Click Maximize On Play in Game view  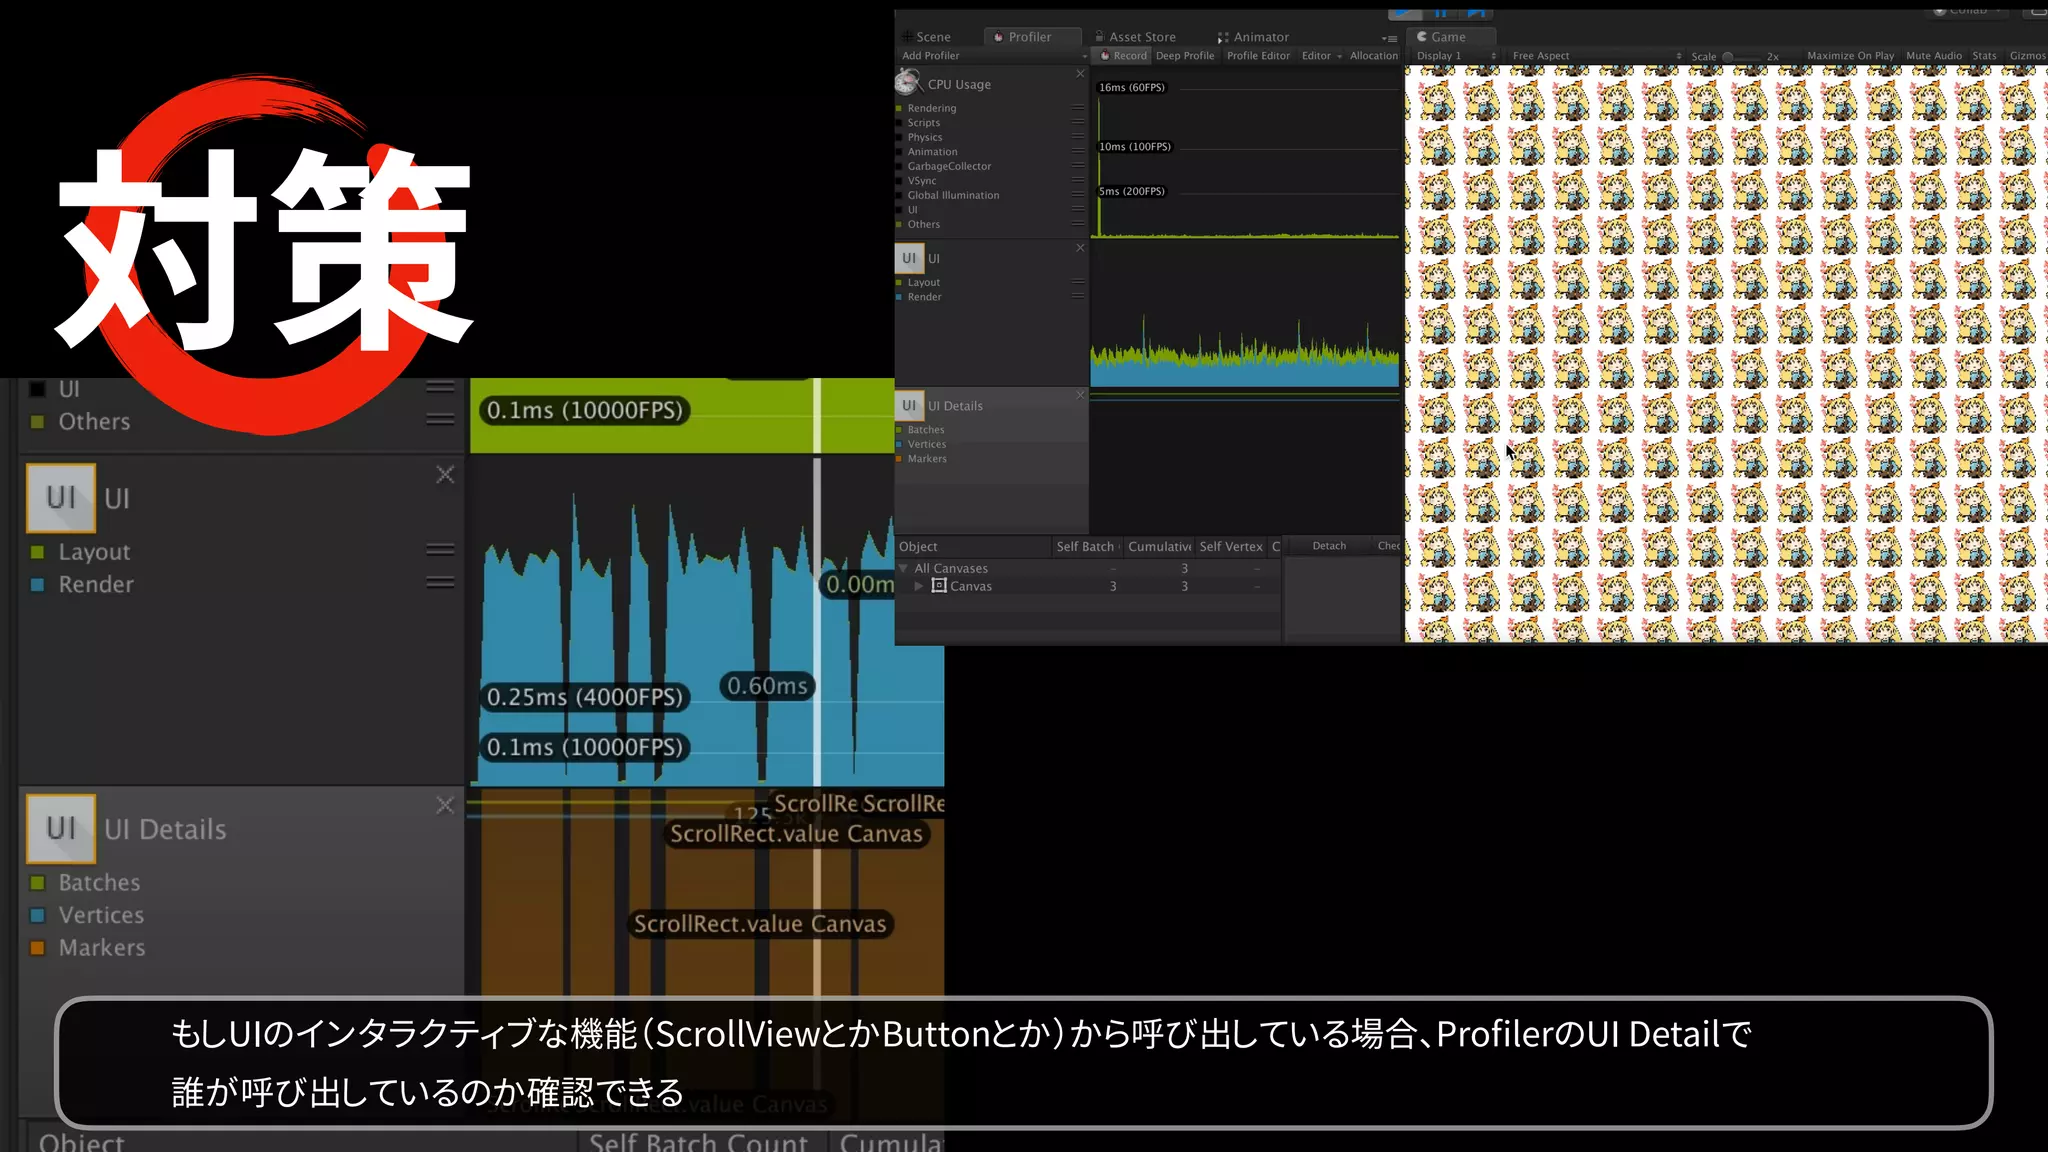point(1850,56)
